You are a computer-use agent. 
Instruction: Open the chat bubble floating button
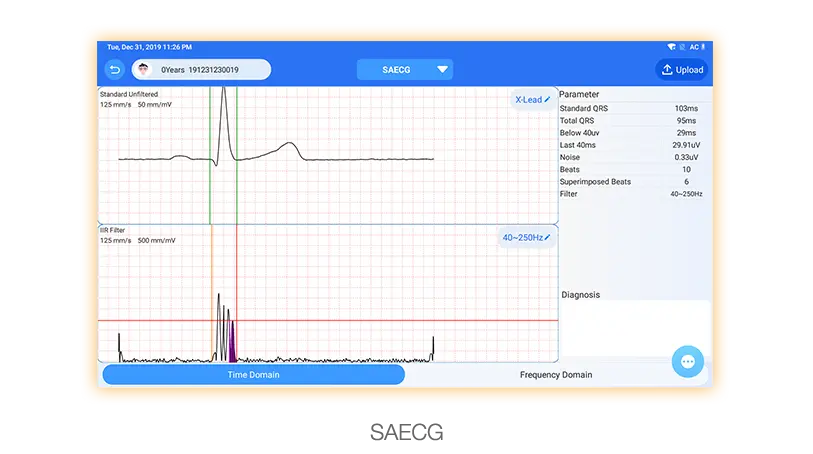pos(688,361)
